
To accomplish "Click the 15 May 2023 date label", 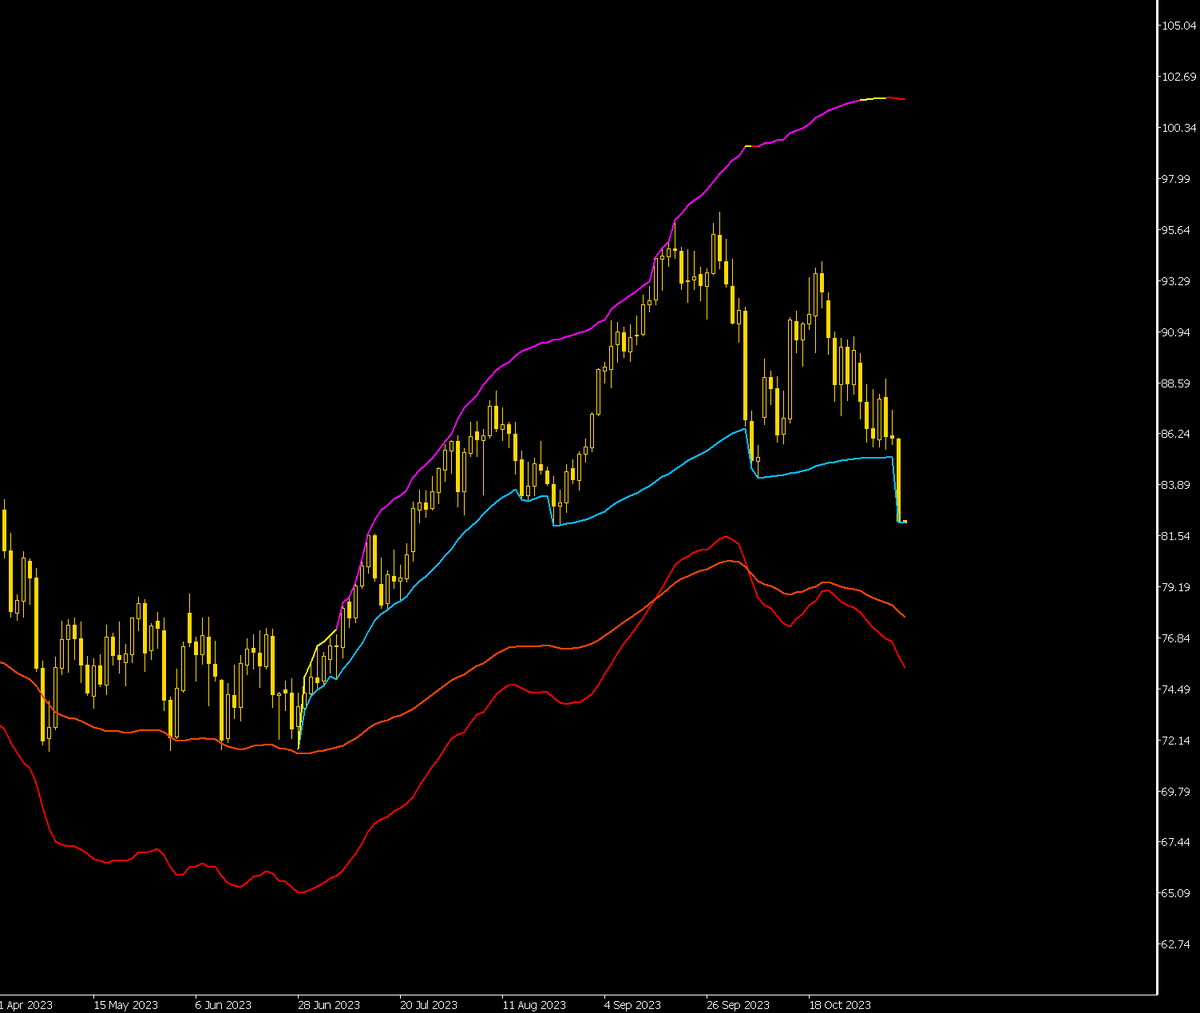I will [125, 1005].
